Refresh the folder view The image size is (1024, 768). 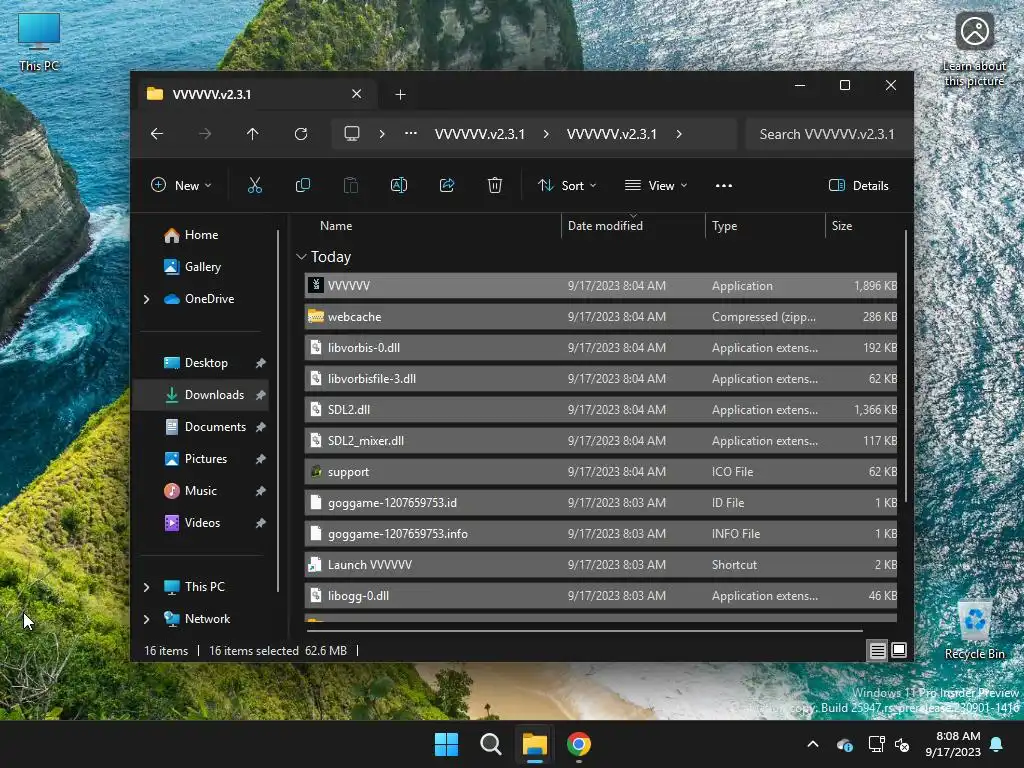[301, 134]
